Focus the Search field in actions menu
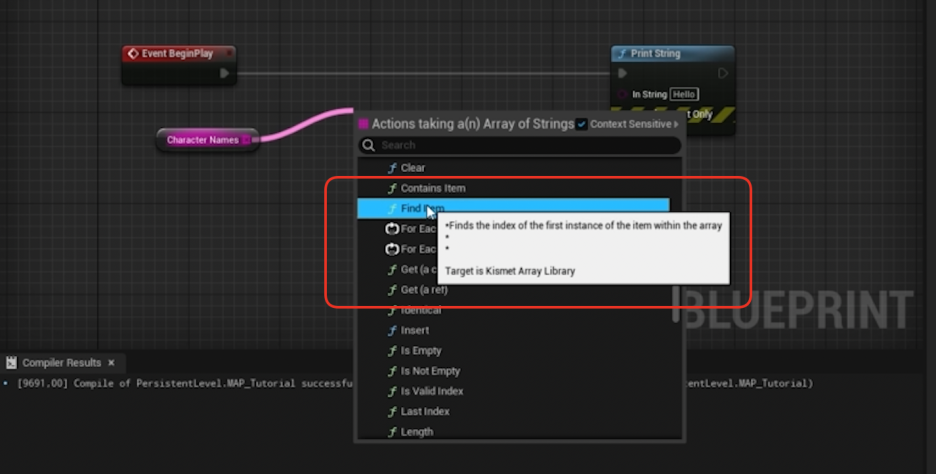This screenshot has height=474, width=936. [x=519, y=145]
